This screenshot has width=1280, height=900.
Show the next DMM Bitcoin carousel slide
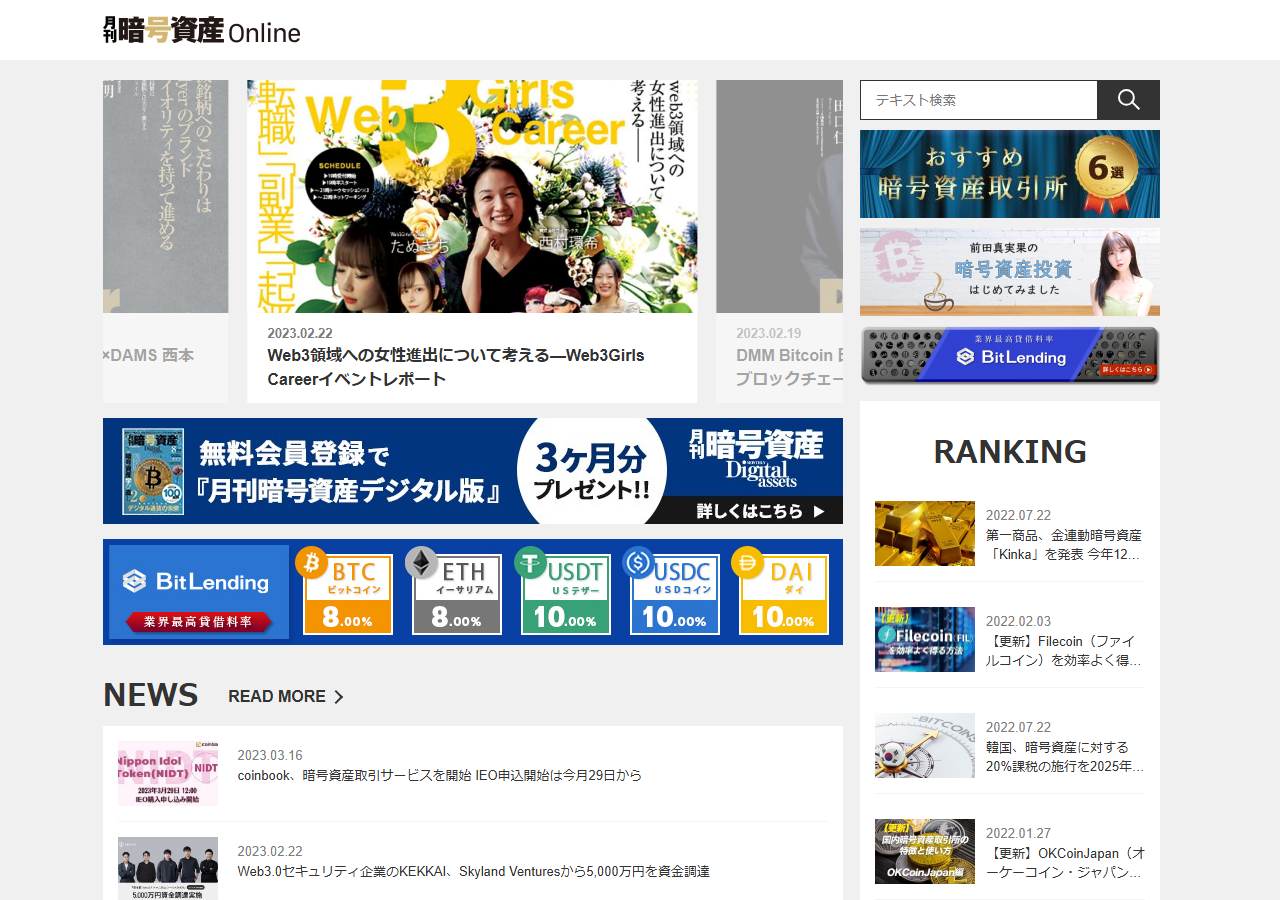click(779, 241)
